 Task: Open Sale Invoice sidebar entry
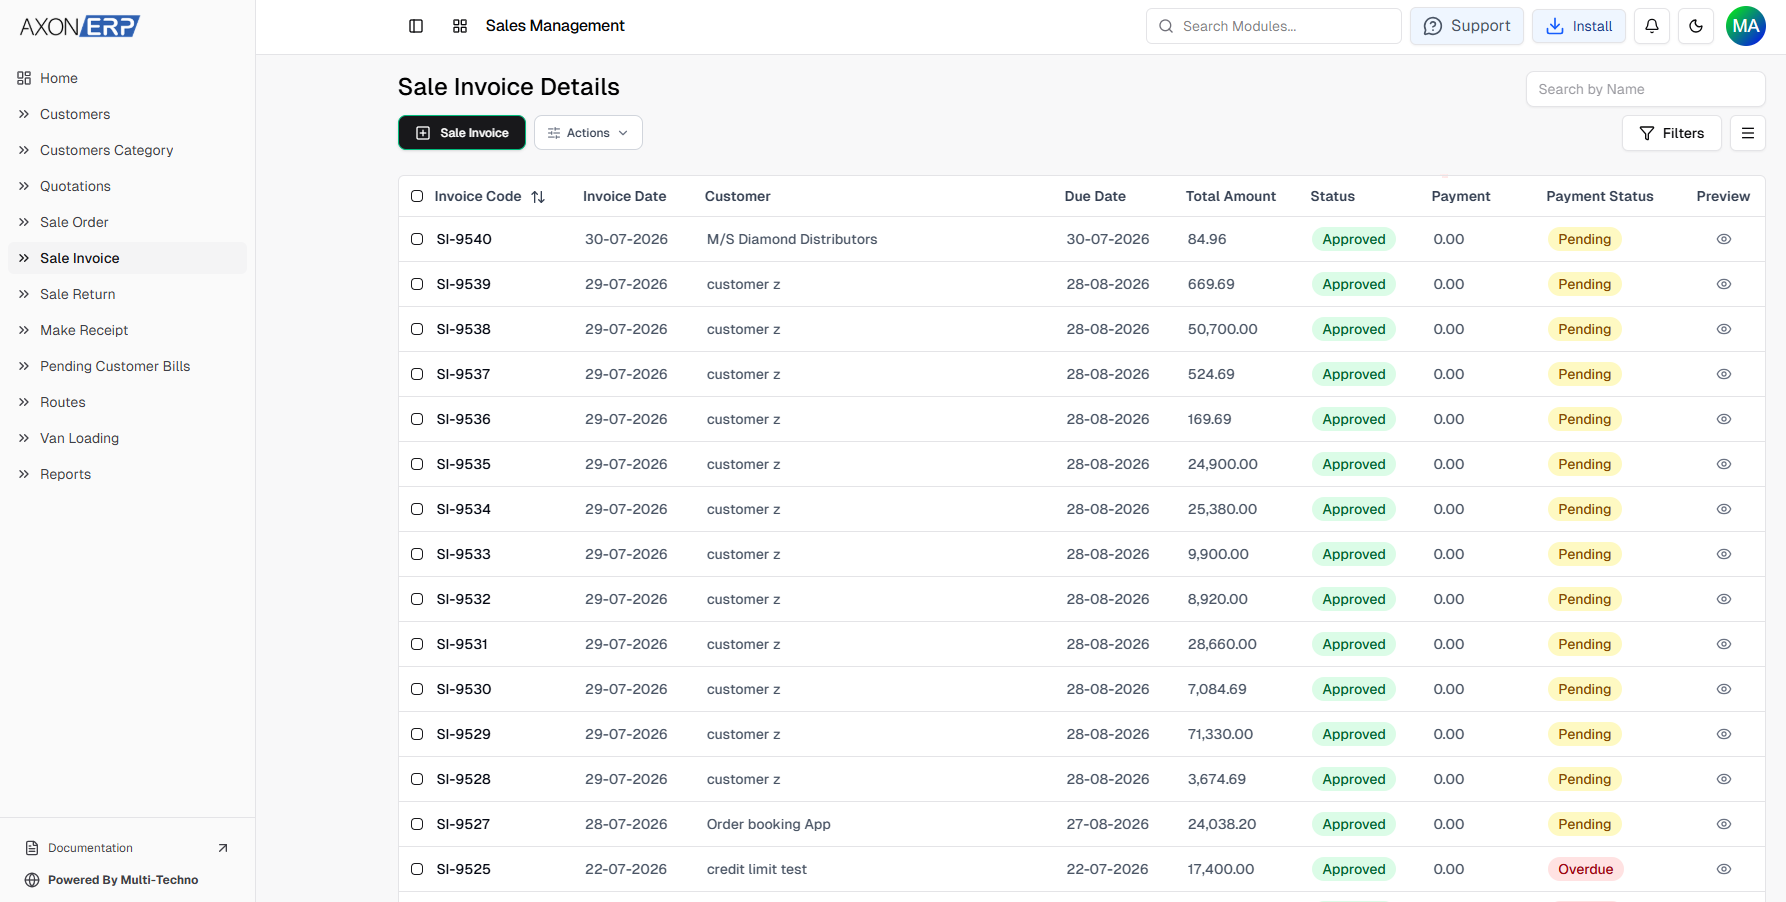(x=127, y=258)
